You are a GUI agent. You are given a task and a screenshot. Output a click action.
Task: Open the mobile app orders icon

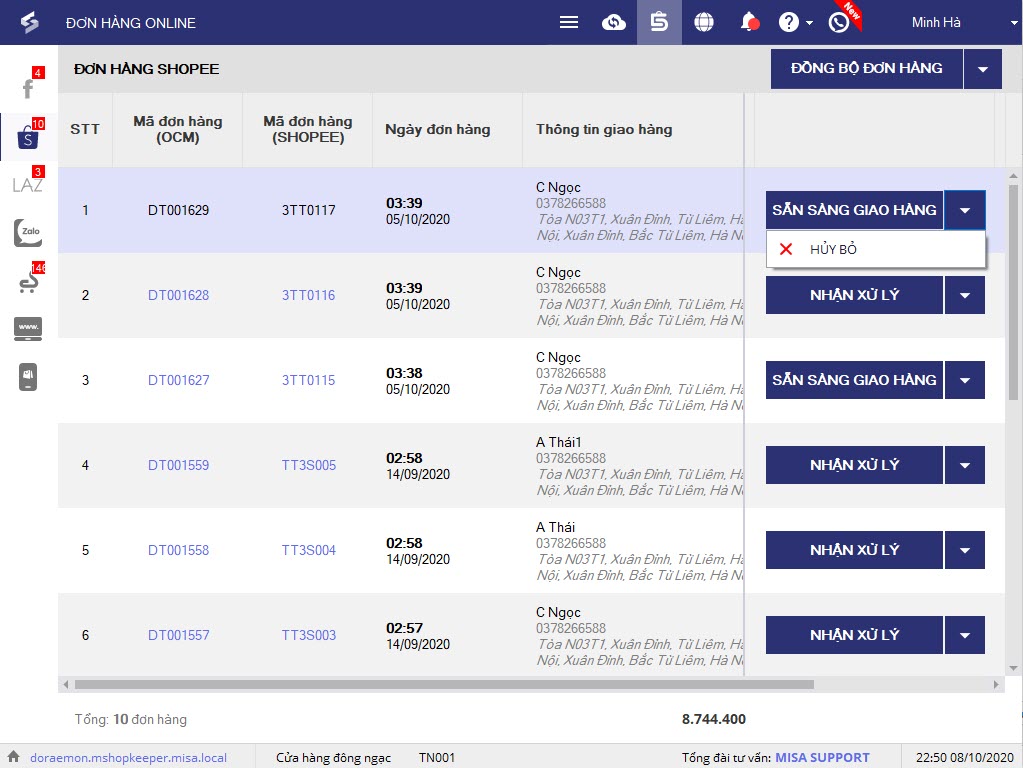point(28,377)
